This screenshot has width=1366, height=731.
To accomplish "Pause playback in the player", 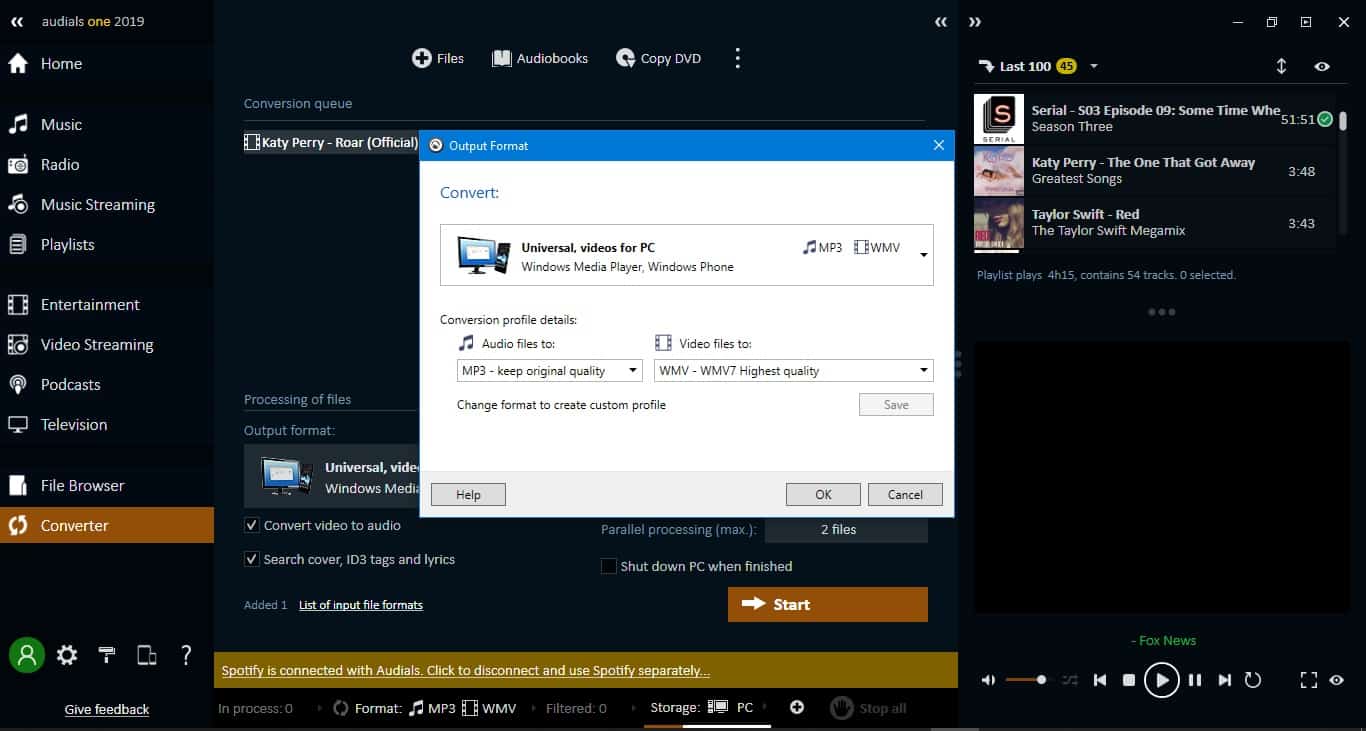I will point(1195,680).
